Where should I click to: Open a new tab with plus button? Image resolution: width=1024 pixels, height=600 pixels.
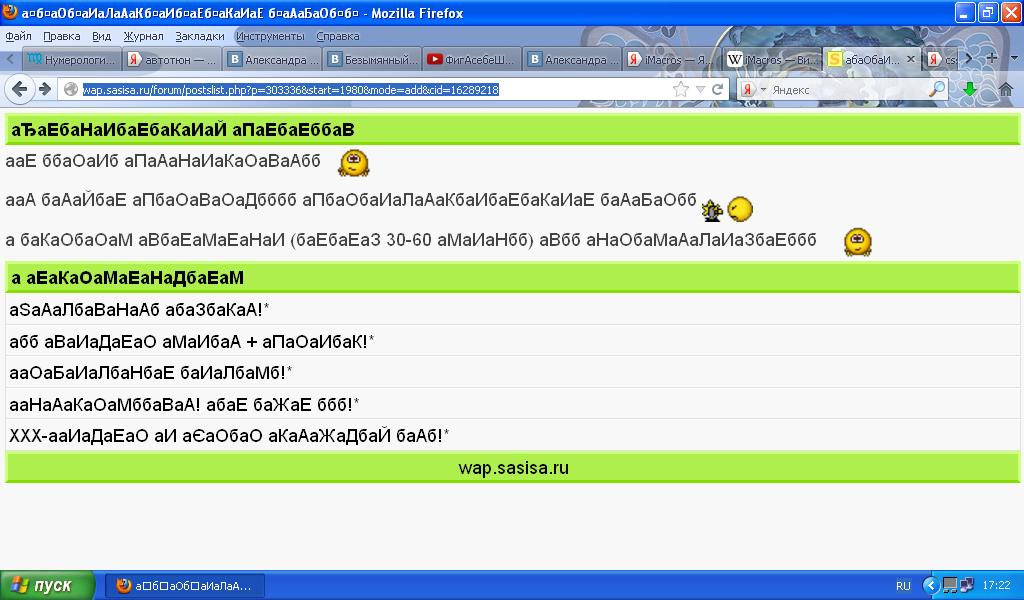click(x=991, y=59)
